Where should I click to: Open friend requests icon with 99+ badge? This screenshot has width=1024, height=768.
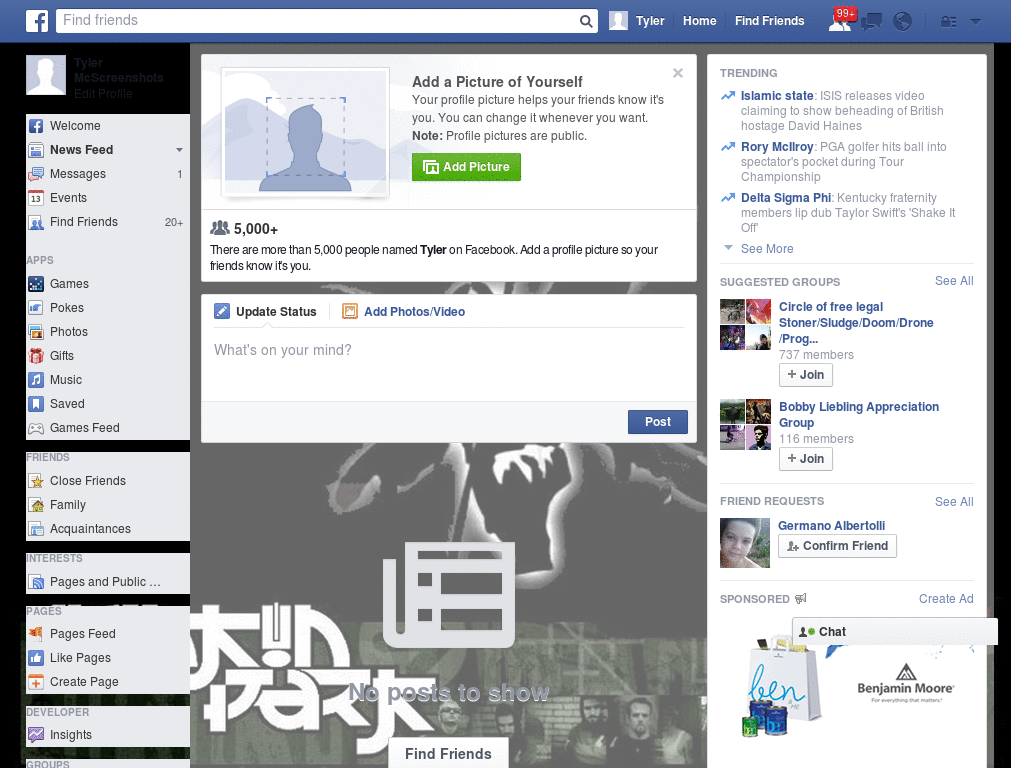click(x=840, y=21)
